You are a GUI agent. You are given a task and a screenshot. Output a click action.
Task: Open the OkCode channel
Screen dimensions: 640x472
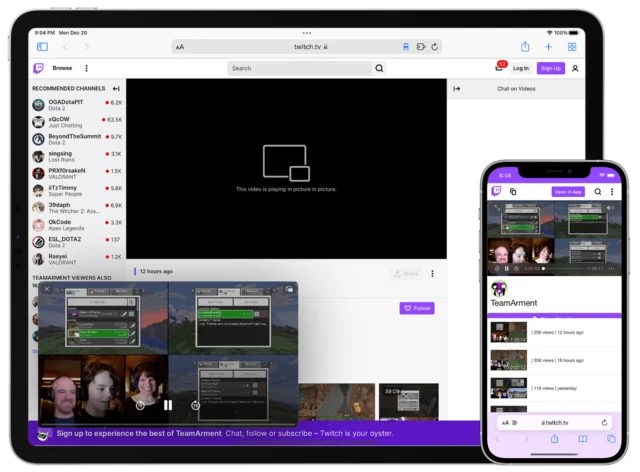click(x=77, y=225)
